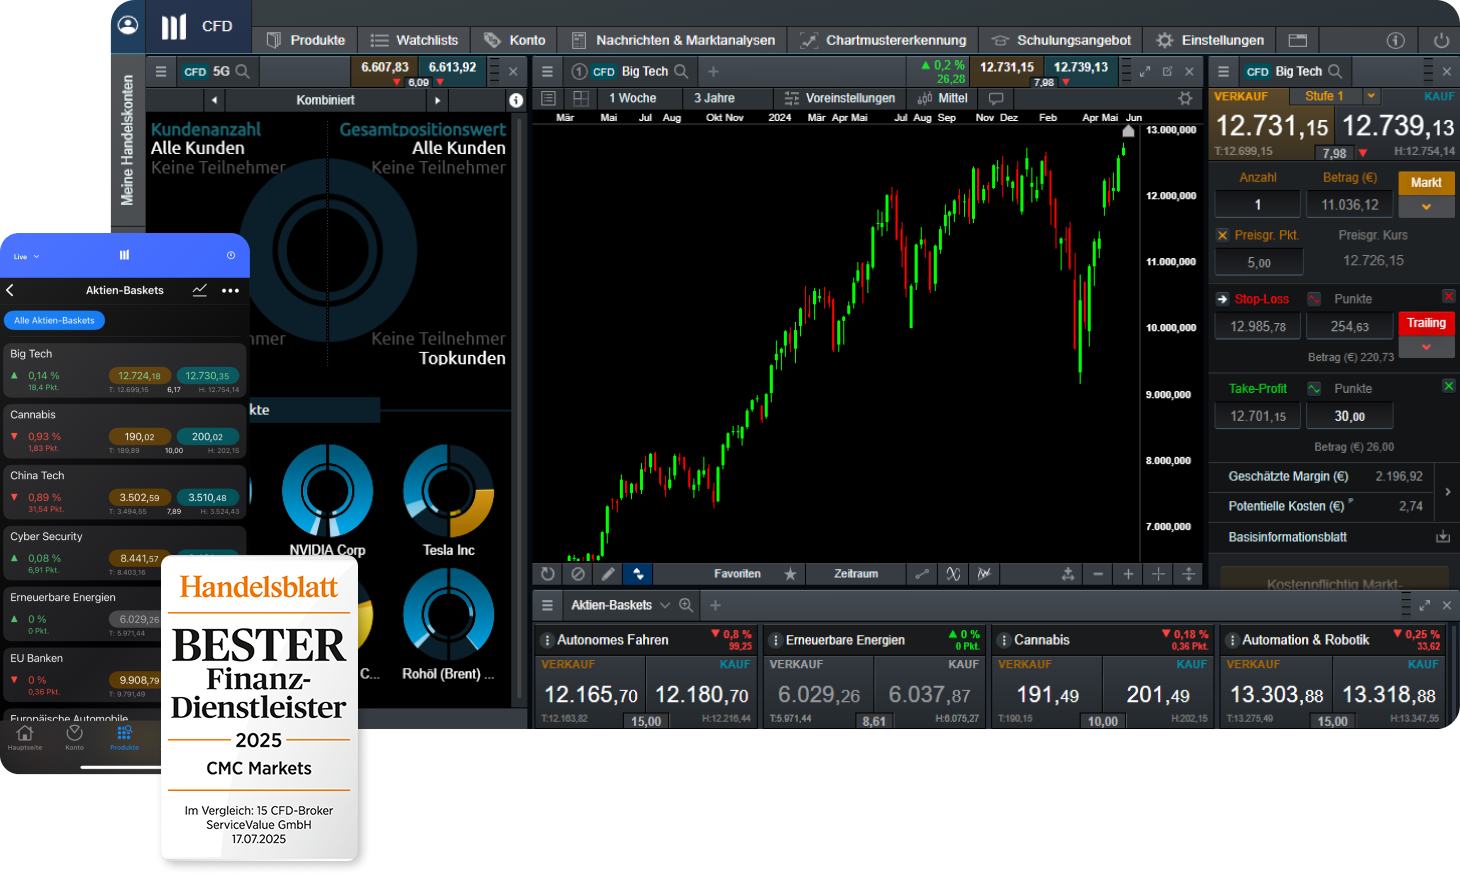This screenshot has width=1460, height=875.
Task: Open the chart comment bubble tool
Action: [x=994, y=97]
